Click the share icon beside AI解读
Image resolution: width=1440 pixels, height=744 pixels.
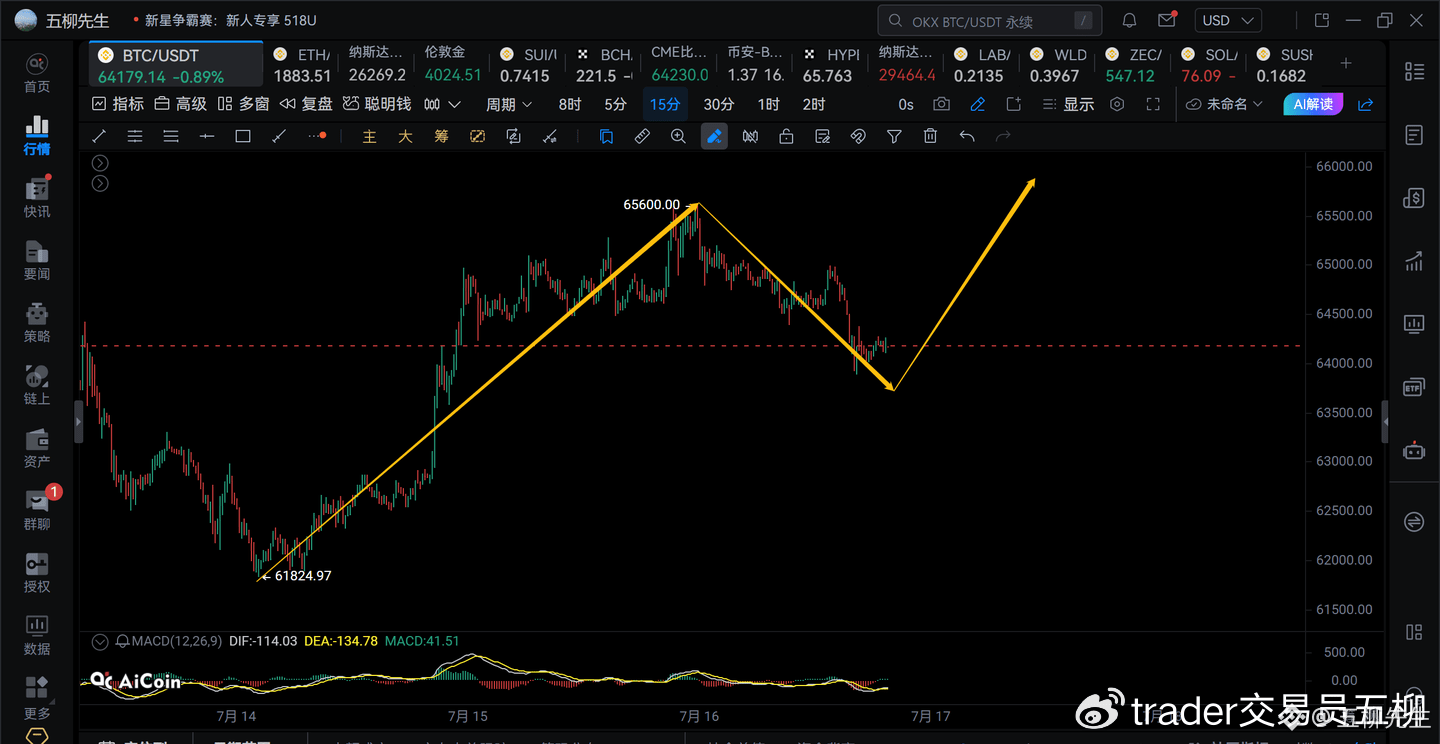pyautogui.click(x=1366, y=104)
